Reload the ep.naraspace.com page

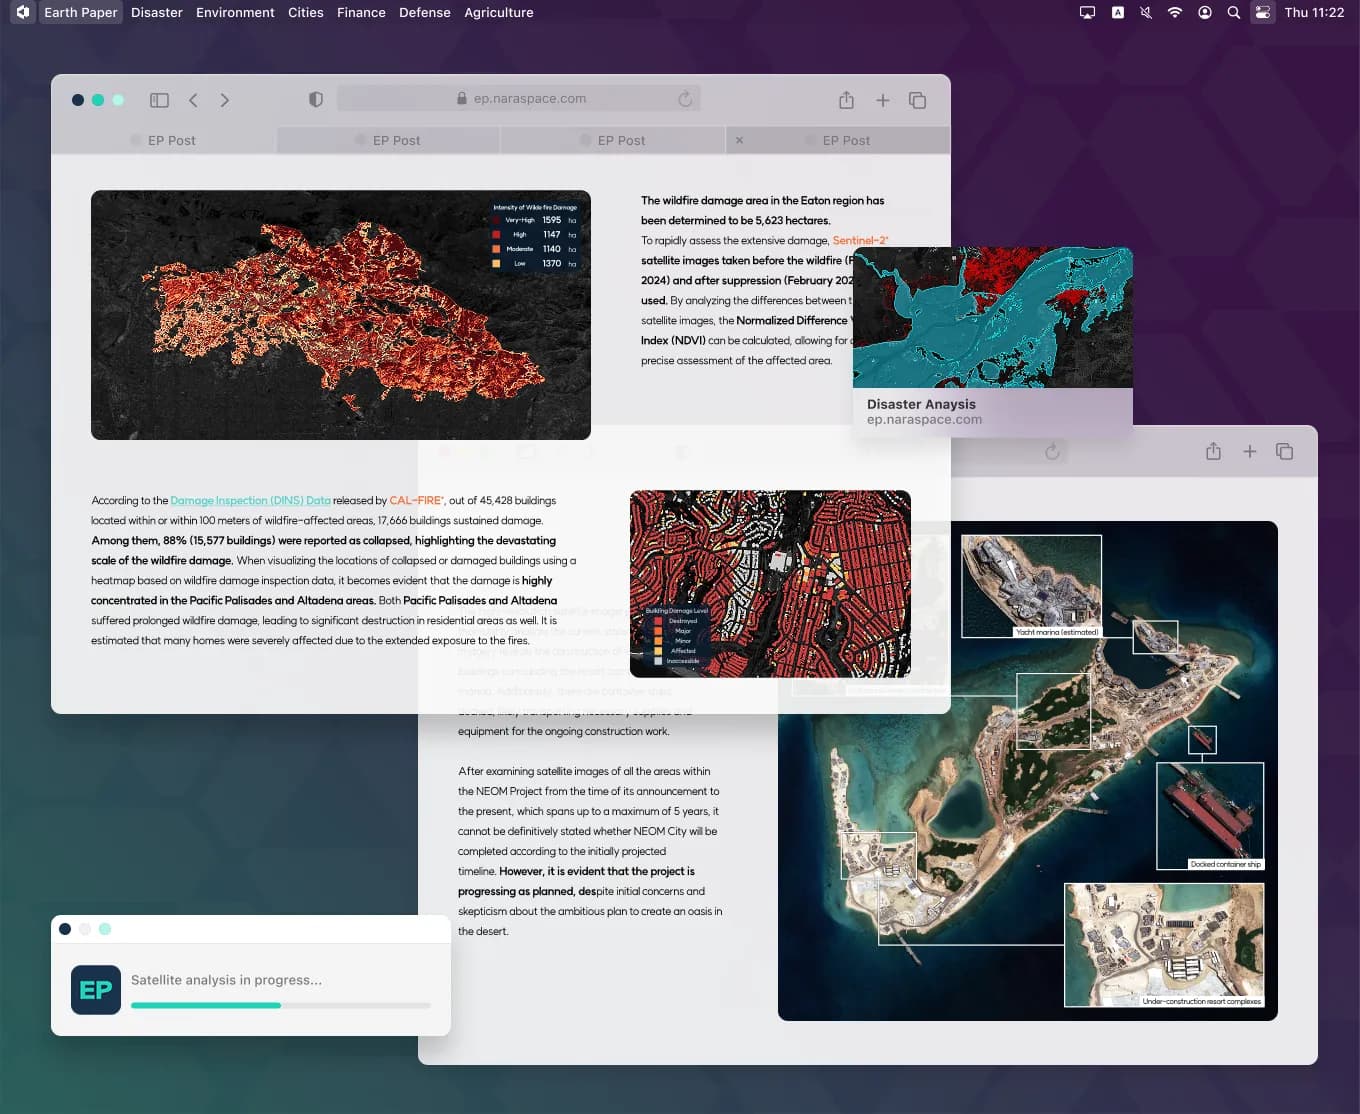click(685, 99)
